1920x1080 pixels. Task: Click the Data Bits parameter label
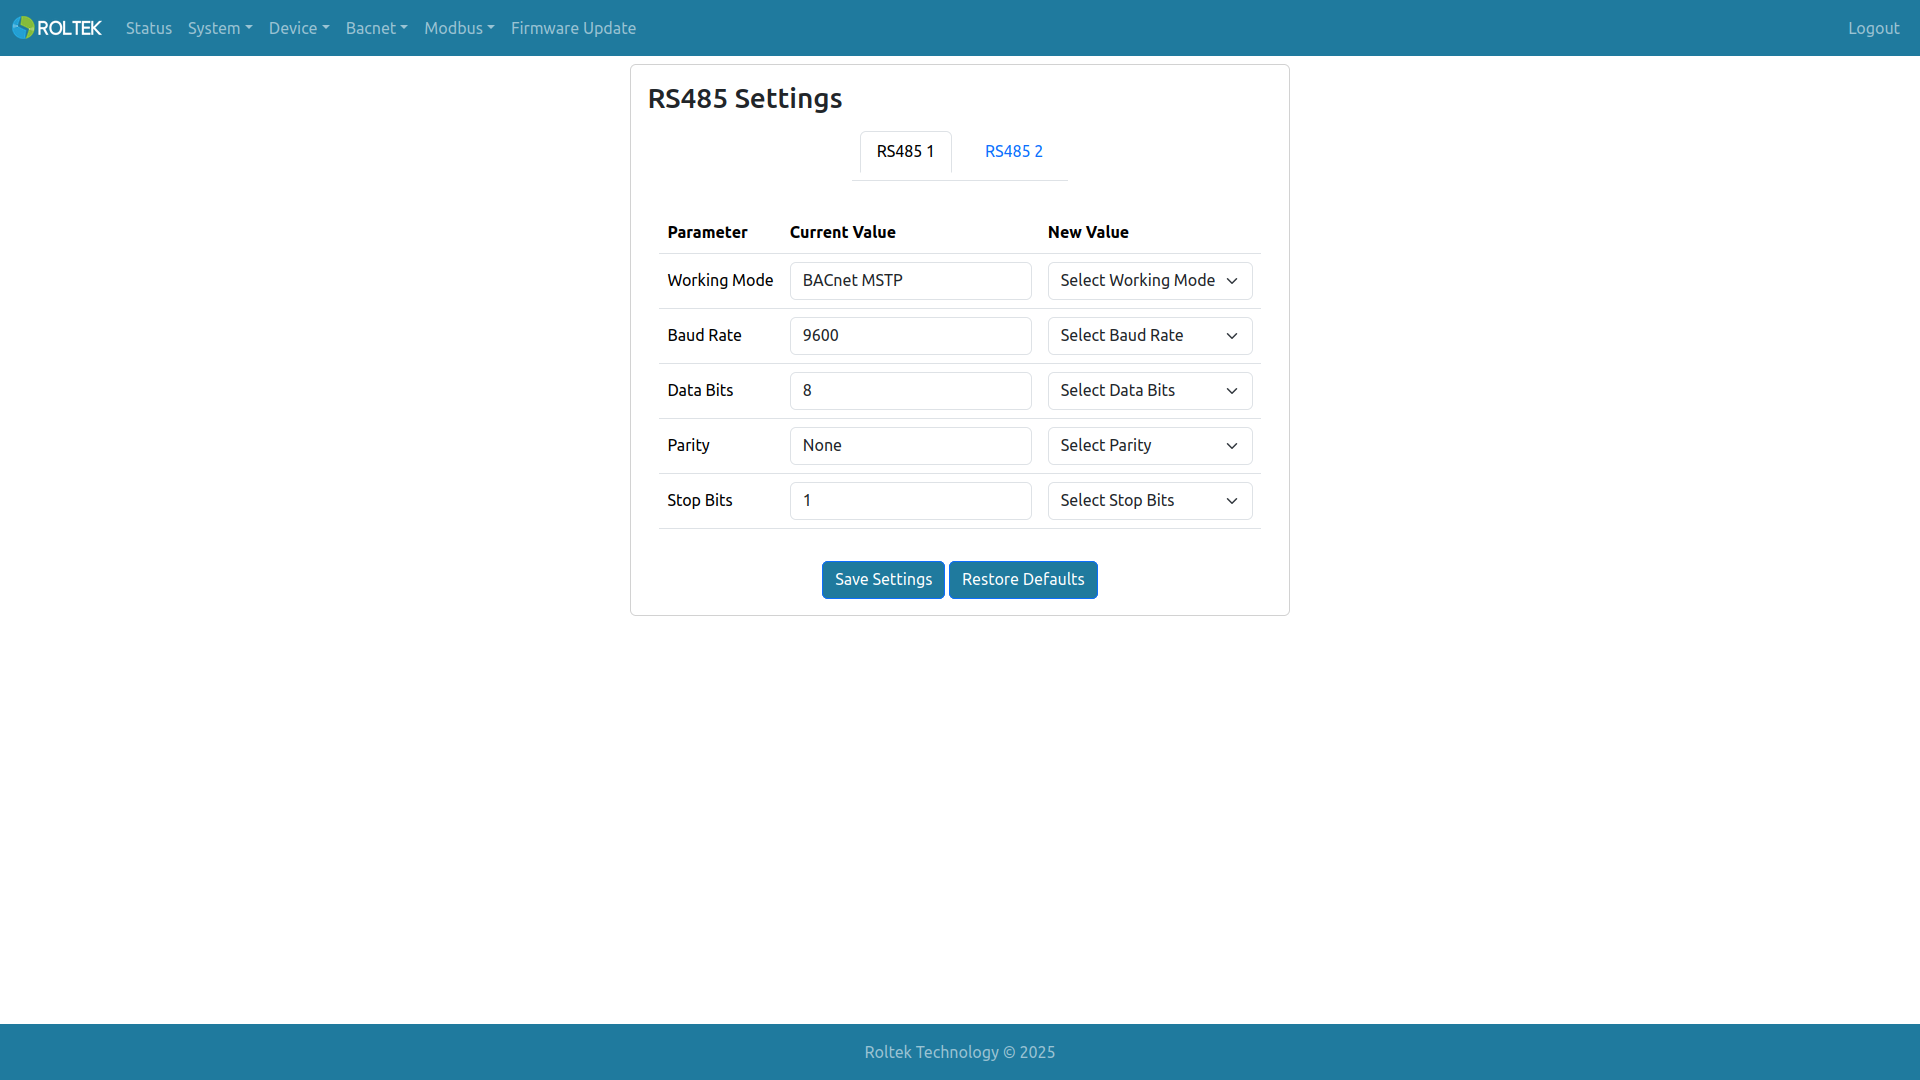(x=700, y=390)
